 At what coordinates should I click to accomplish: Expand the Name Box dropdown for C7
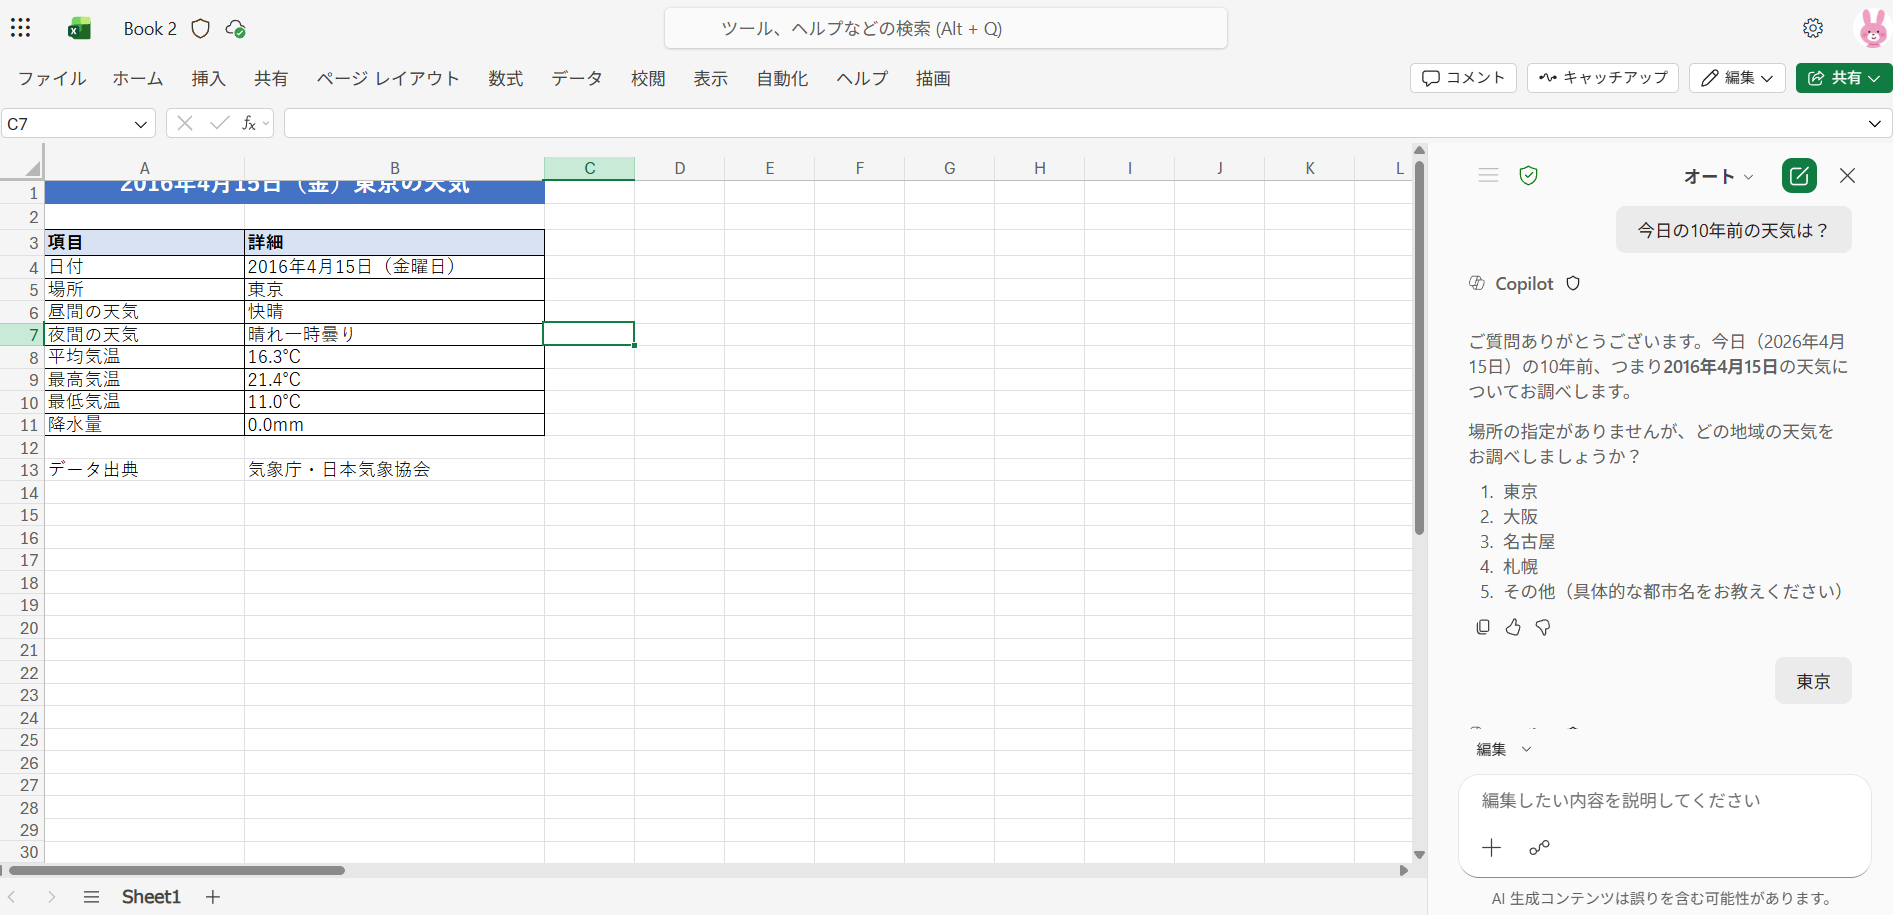pyautogui.click(x=140, y=124)
